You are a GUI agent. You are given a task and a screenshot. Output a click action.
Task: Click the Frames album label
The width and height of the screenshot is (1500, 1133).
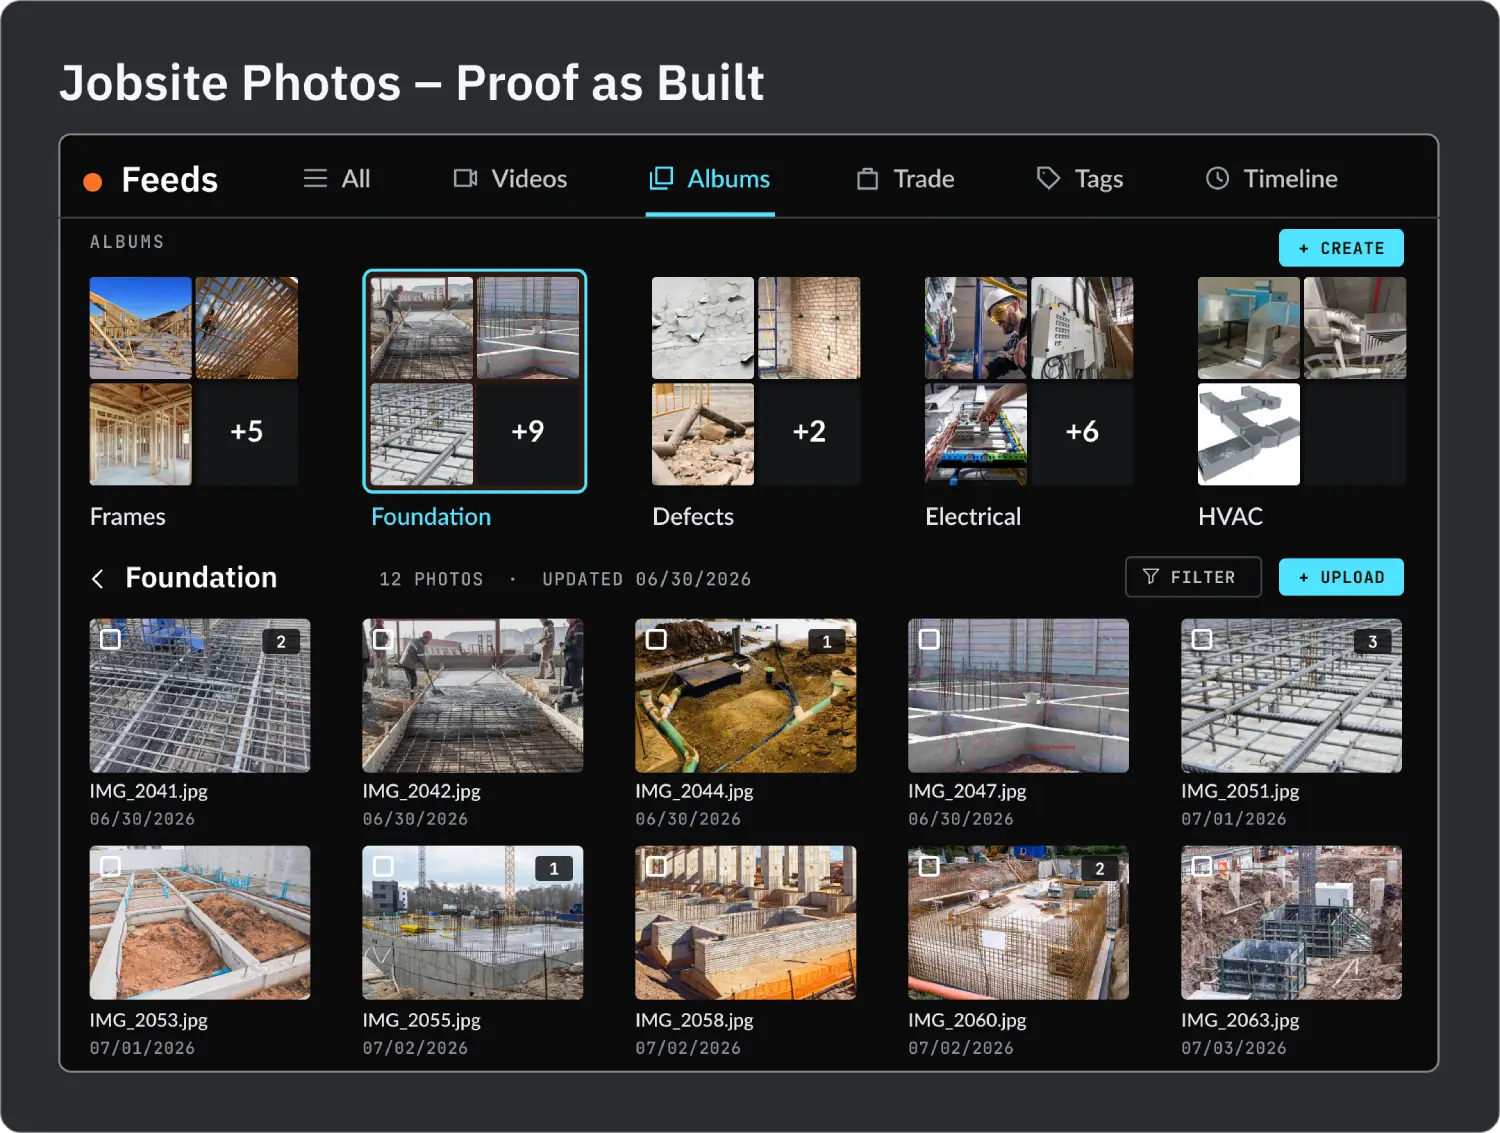tap(128, 517)
